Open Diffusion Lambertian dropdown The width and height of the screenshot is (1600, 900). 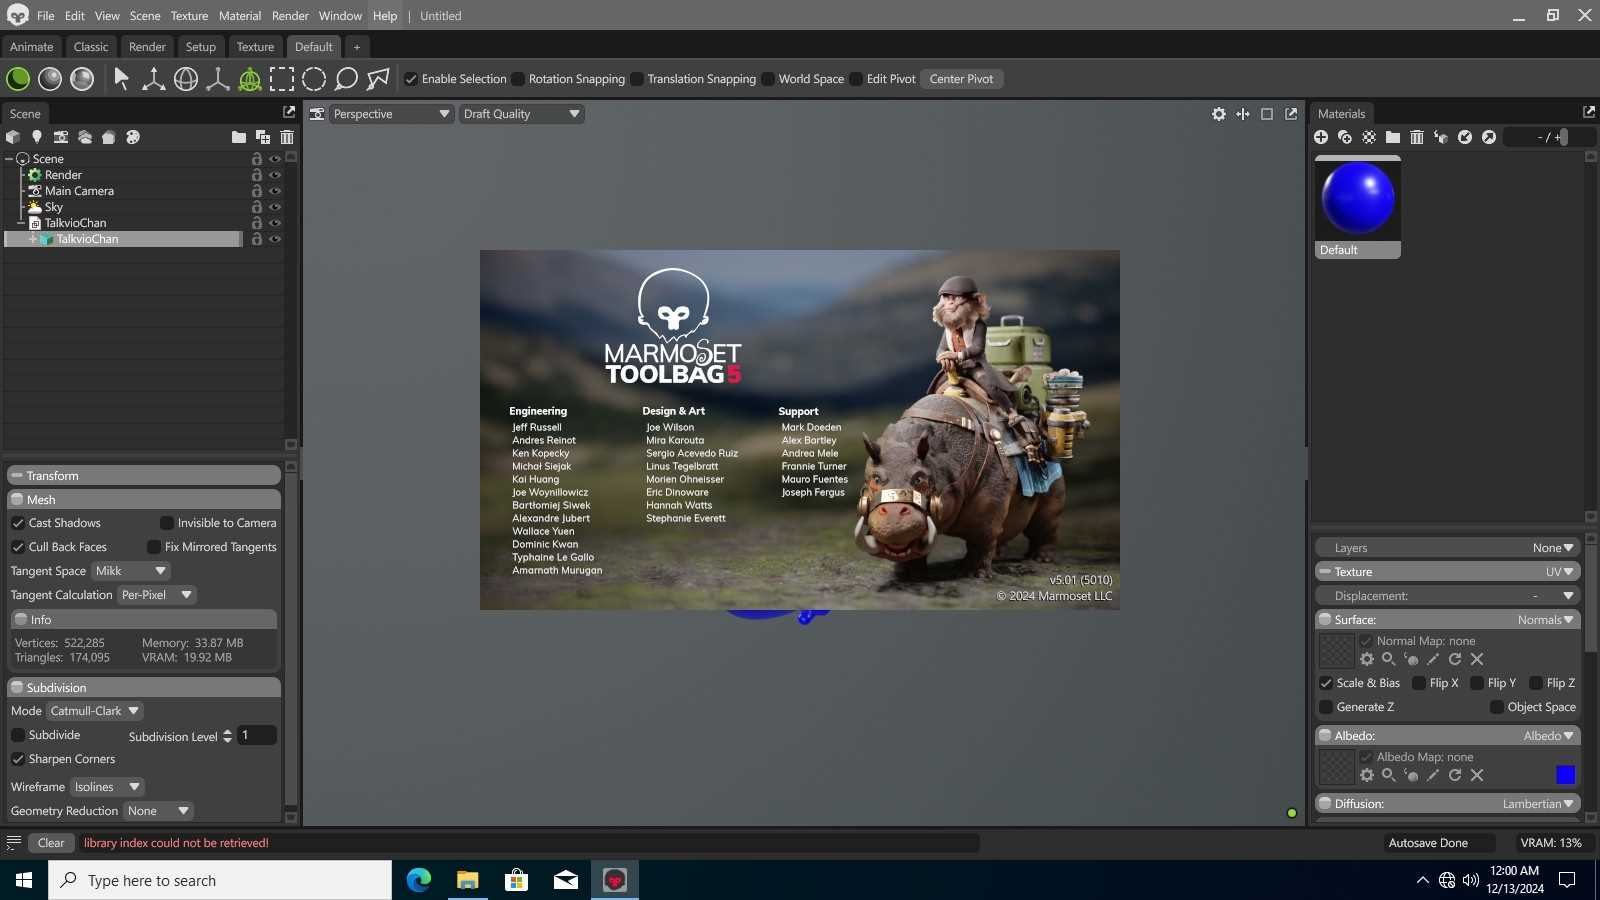point(1538,804)
